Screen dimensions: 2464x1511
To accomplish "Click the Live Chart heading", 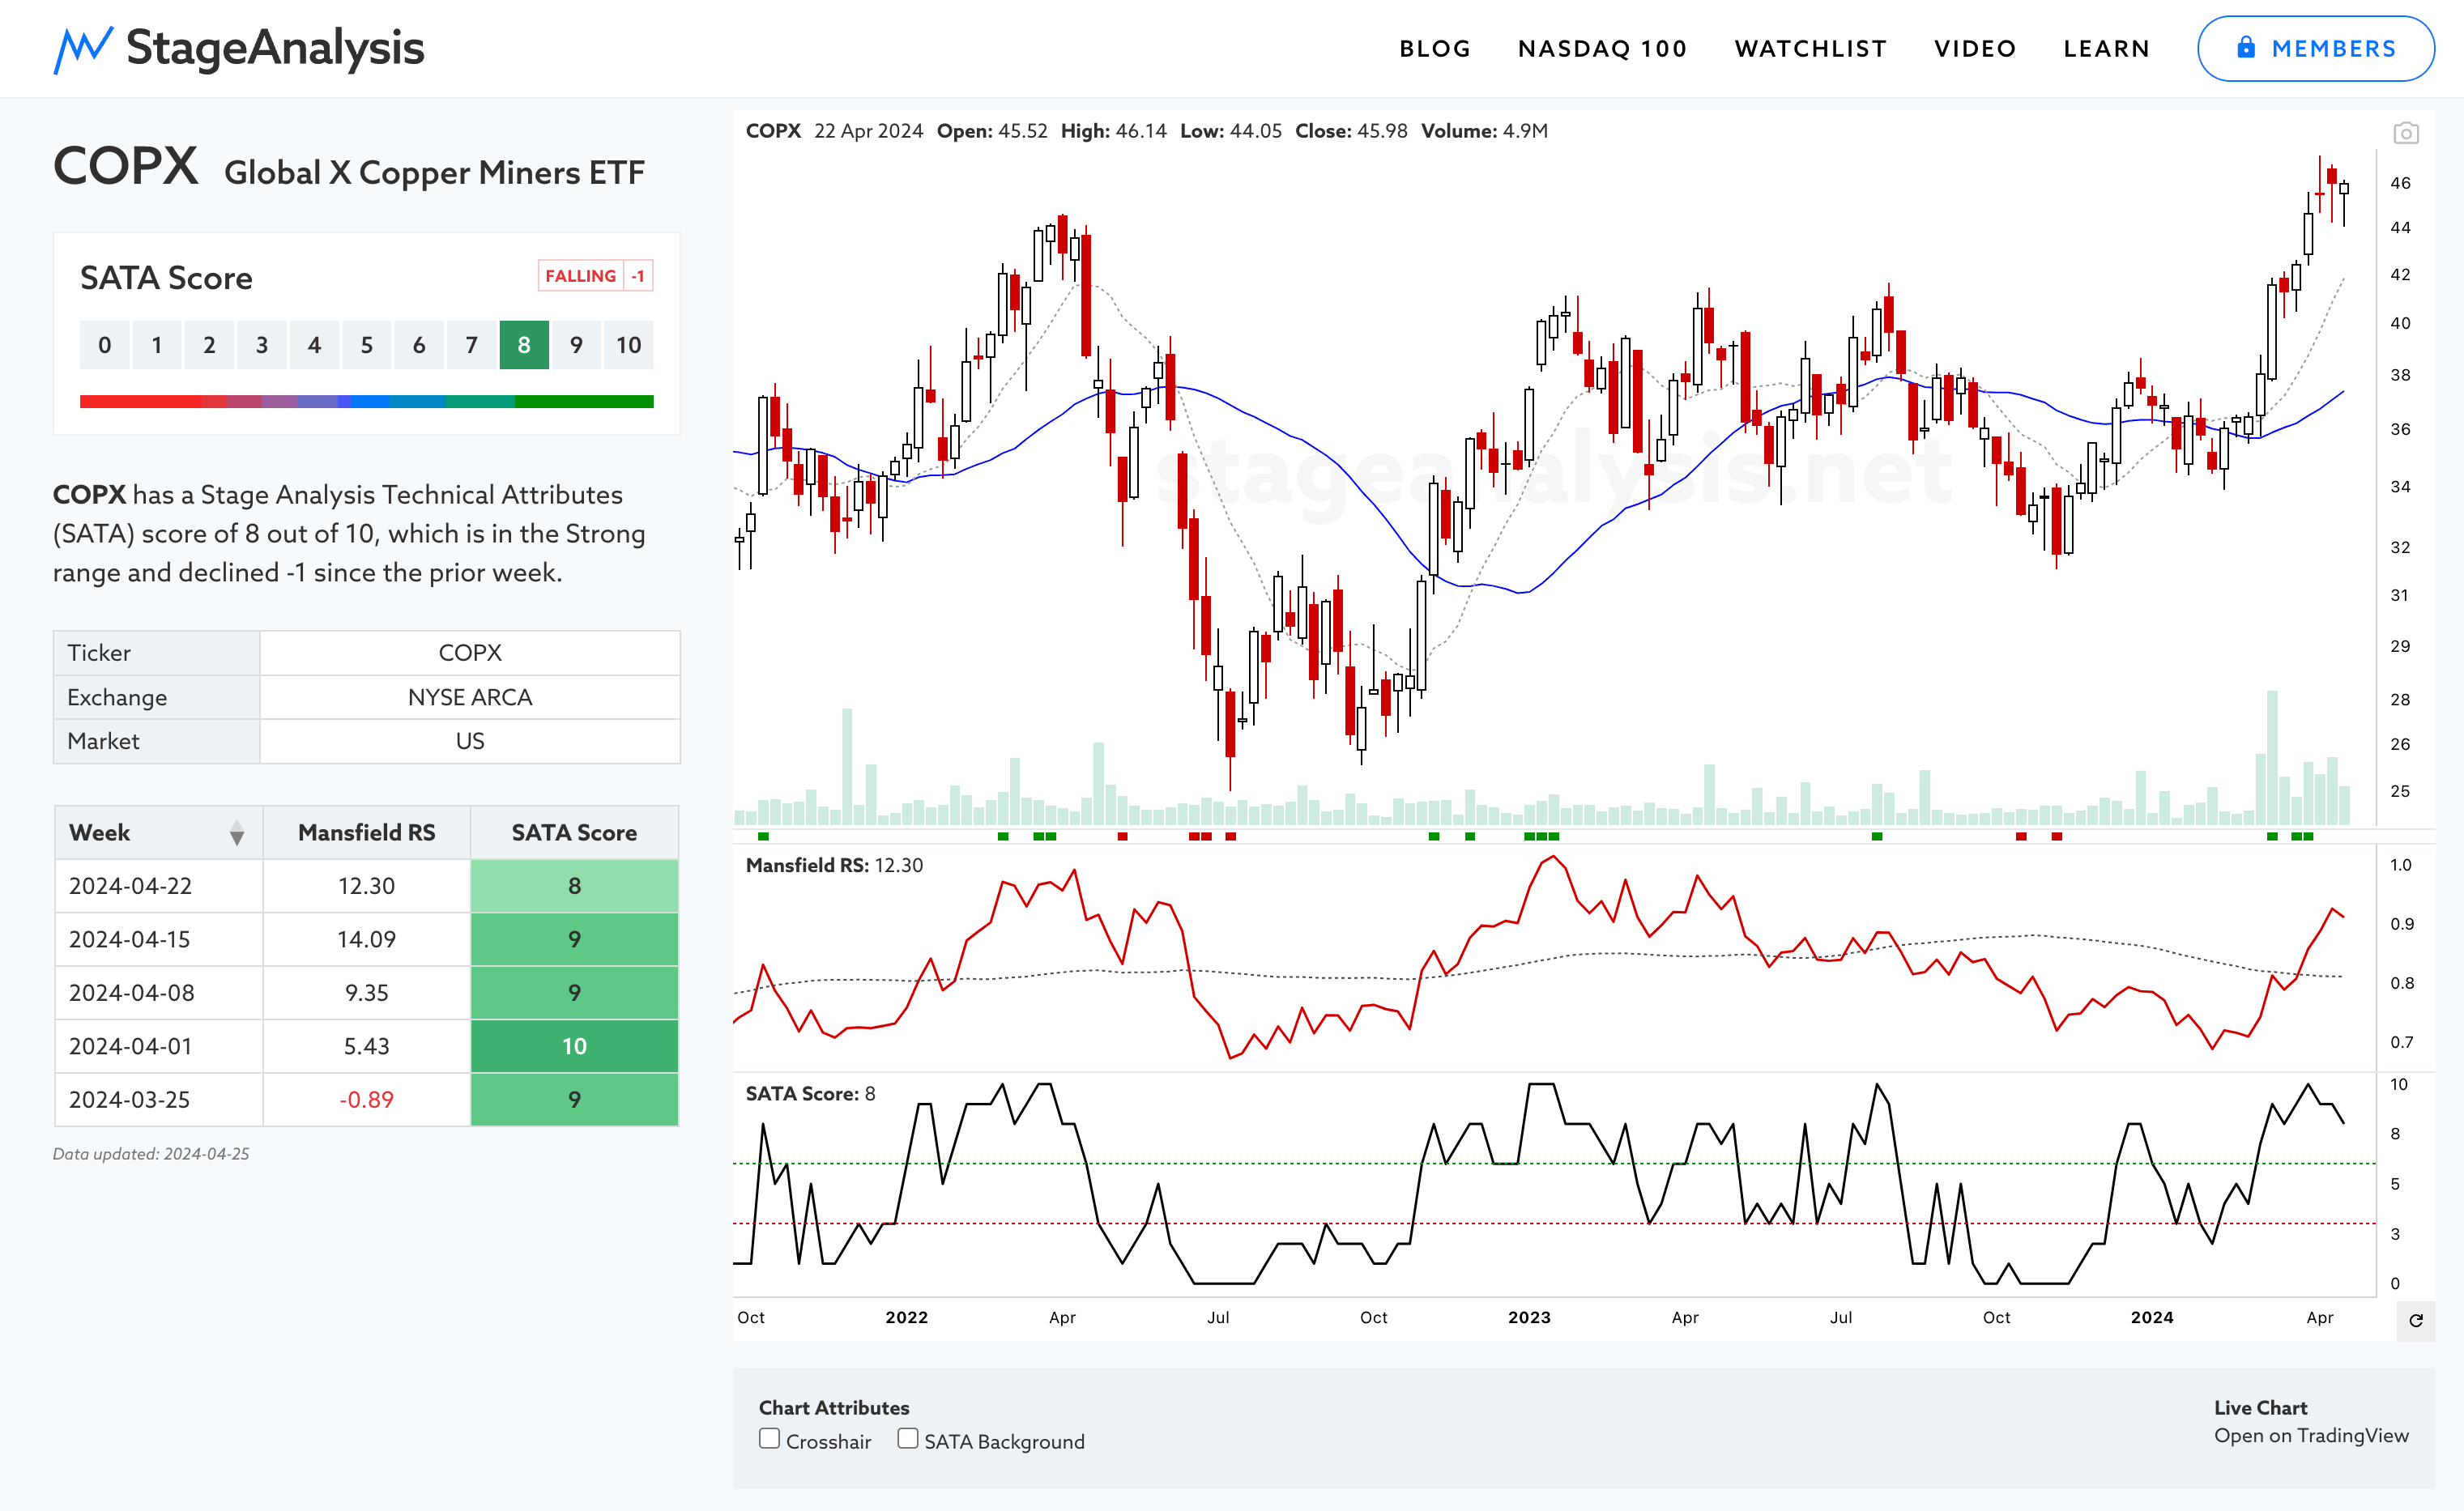I will point(2260,1408).
